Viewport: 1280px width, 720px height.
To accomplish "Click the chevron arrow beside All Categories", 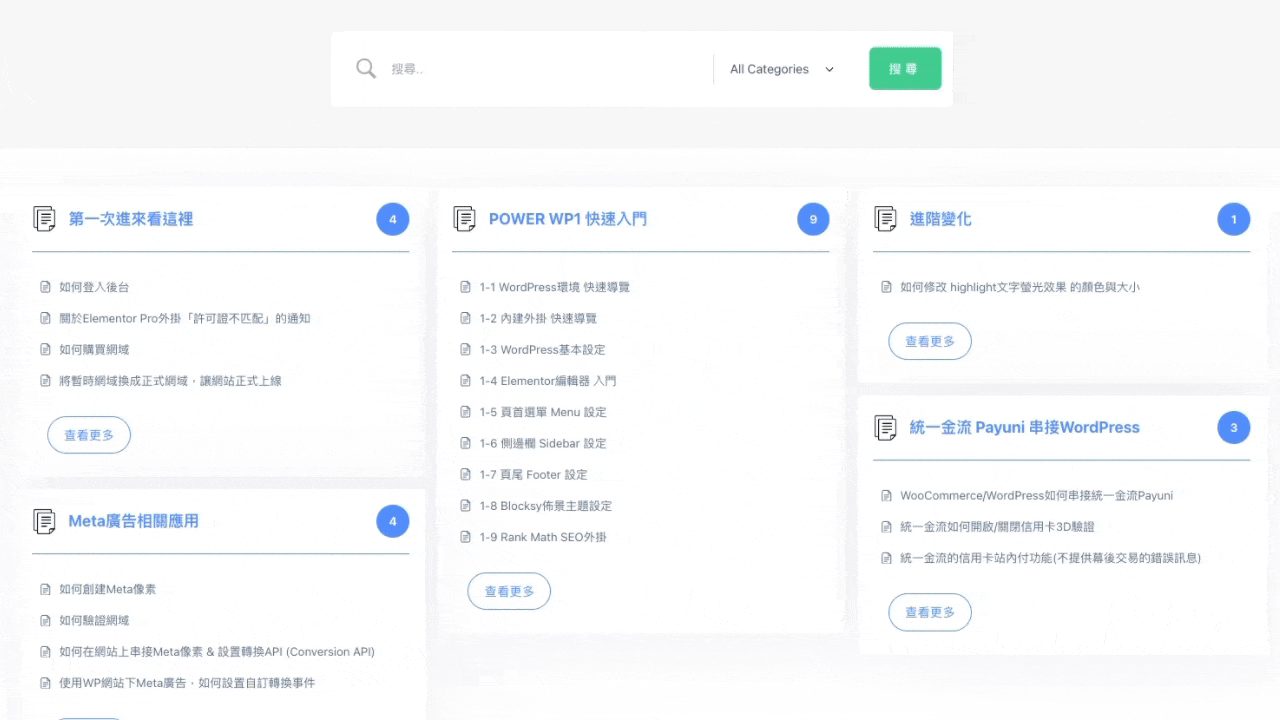I will coord(829,69).
